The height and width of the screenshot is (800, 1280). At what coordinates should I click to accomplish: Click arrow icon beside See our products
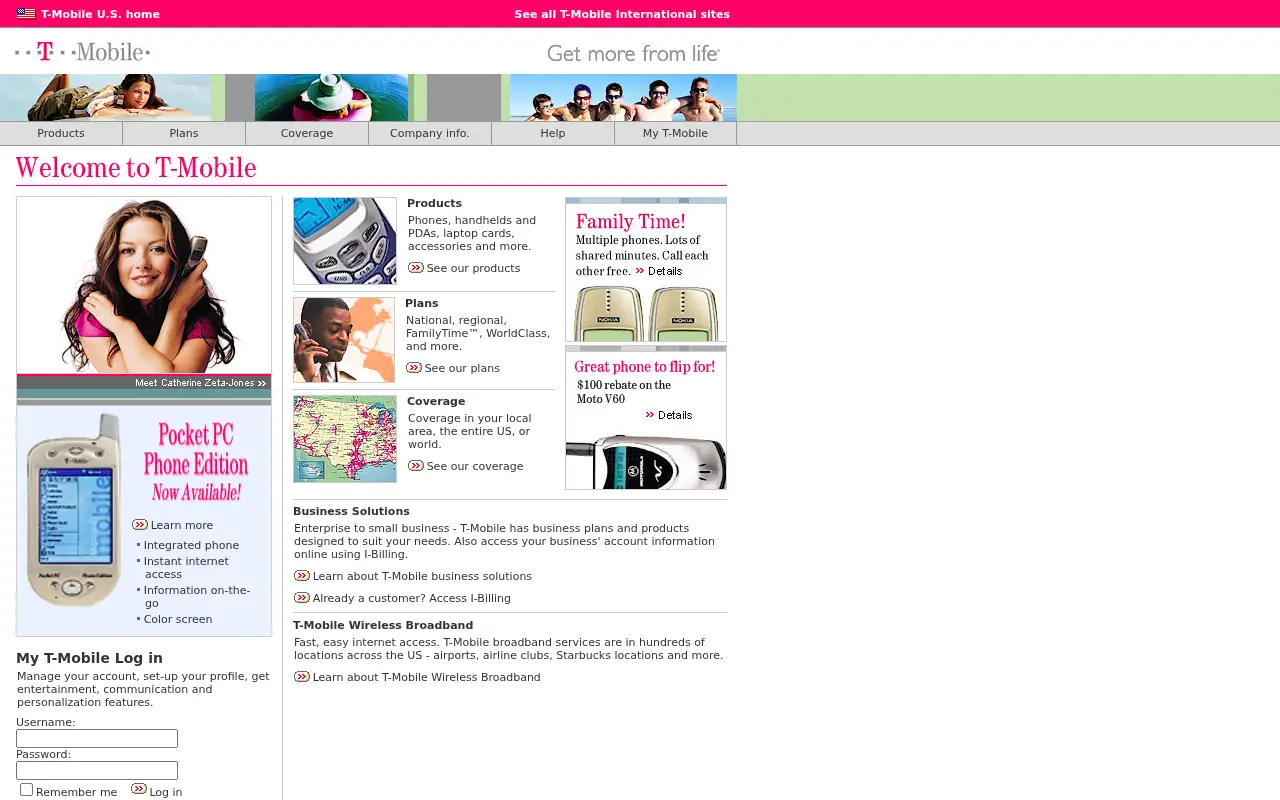(x=416, y=268)
